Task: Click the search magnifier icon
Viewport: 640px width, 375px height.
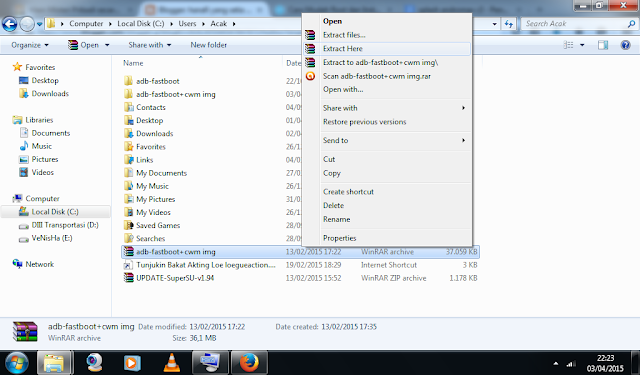Action: [x=631, y=24]
